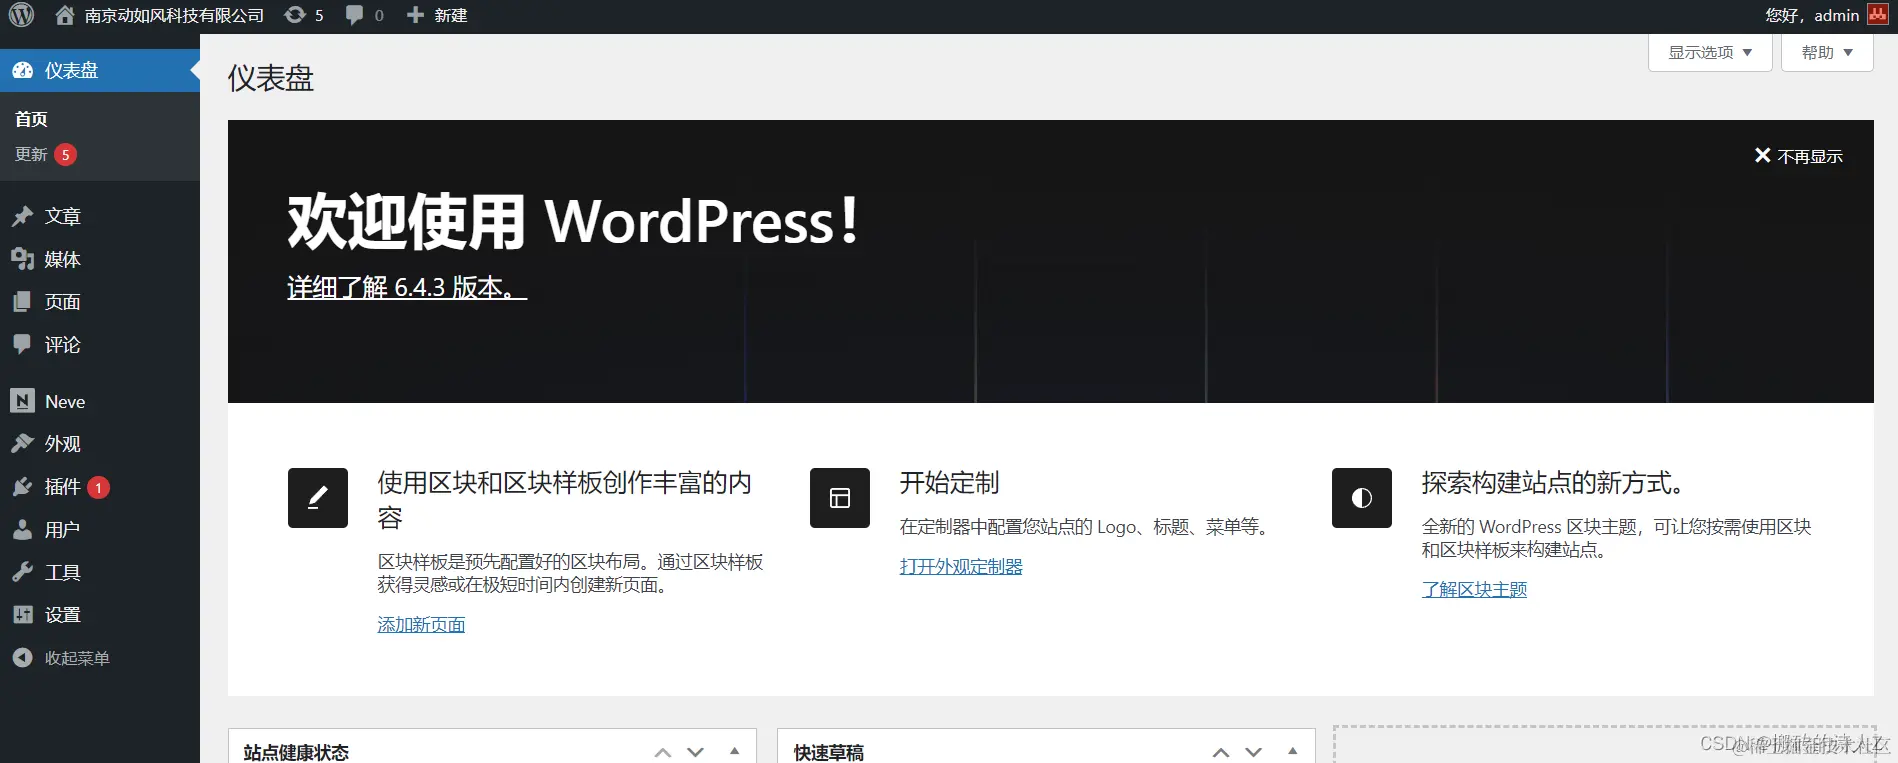1898x763 pixels.
Task: Click the 收起菜单 collapse arrow icon
Action: click(x=22, y=657)
